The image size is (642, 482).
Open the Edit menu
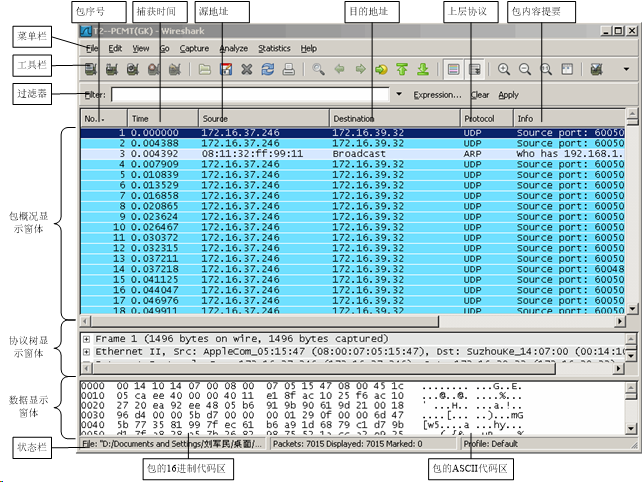(x=115, y=48)
